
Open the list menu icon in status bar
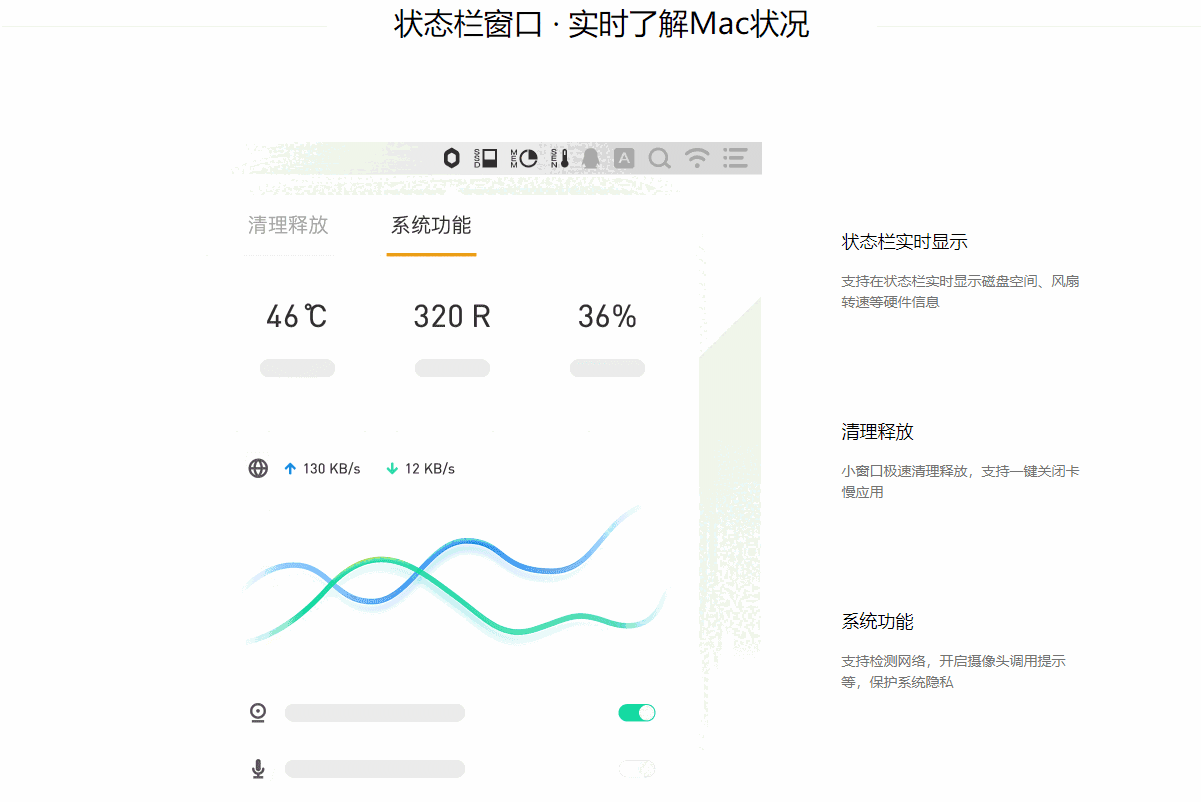(x=734, y=158)
